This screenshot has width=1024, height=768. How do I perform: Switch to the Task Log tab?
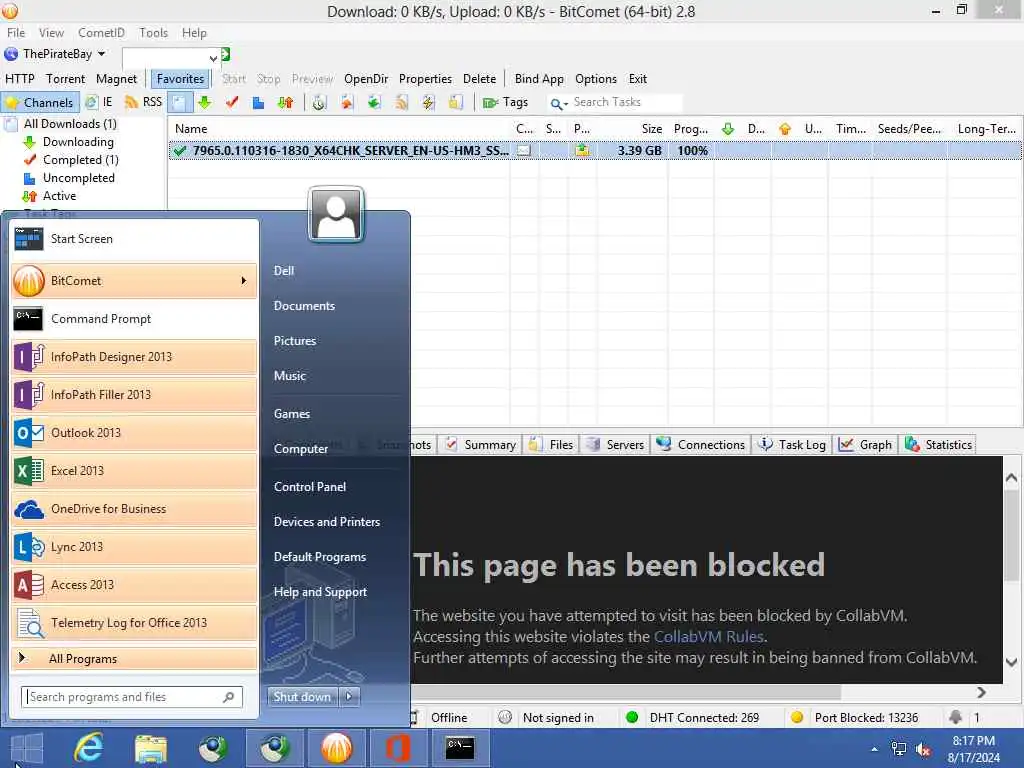[x=792, y=445]
